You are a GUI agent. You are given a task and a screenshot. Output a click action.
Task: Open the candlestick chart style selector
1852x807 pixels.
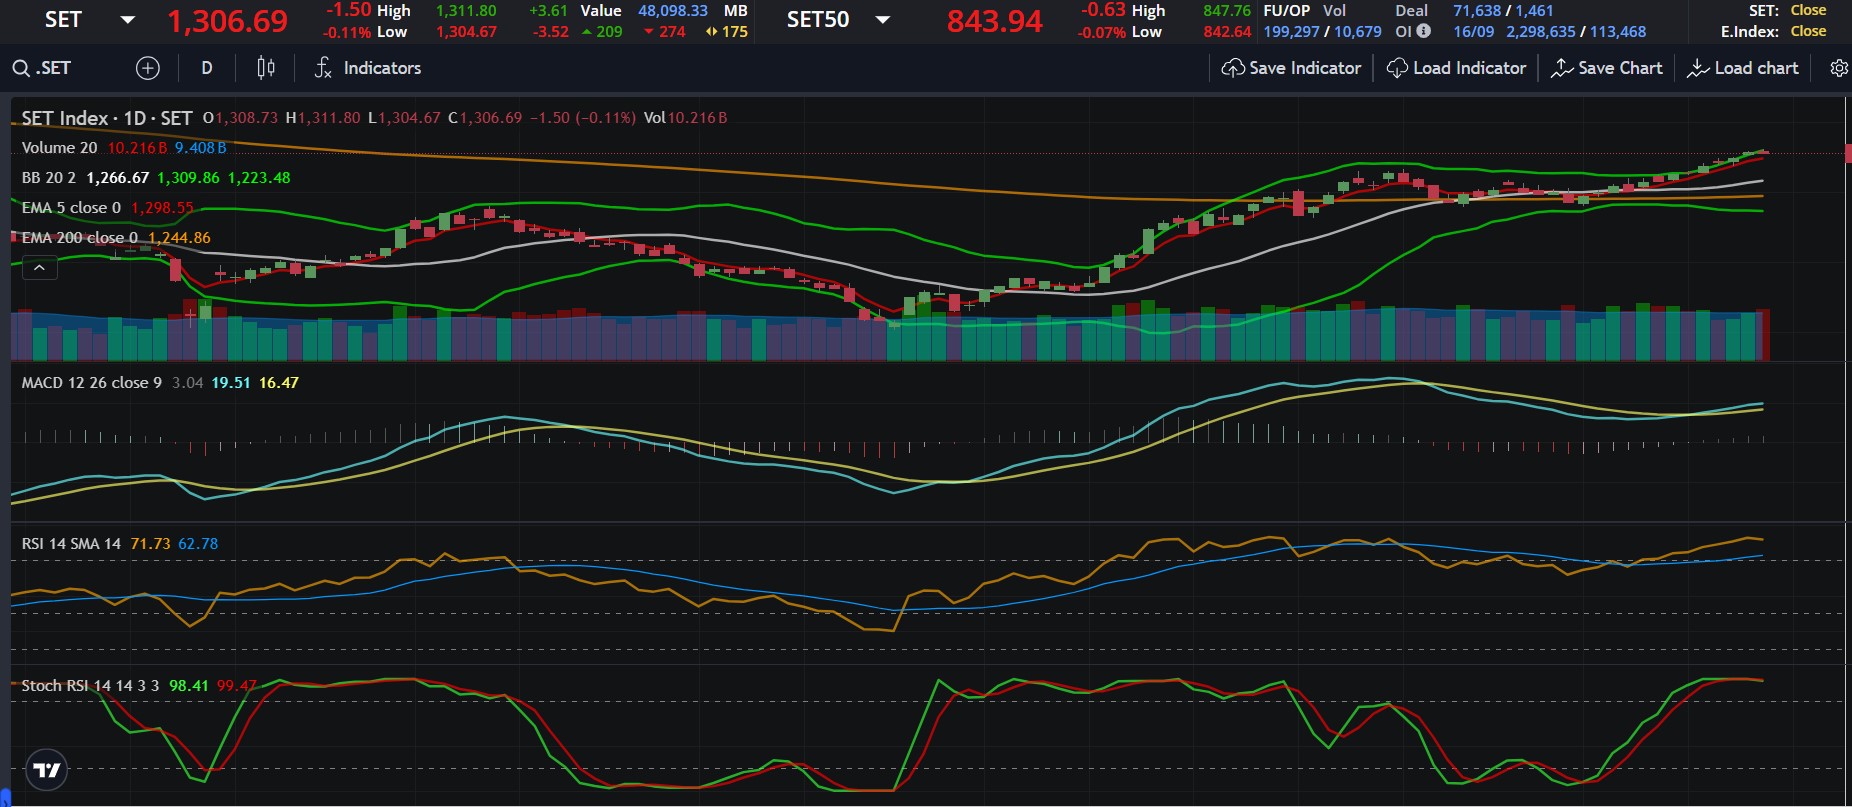[x=266, y=68]
